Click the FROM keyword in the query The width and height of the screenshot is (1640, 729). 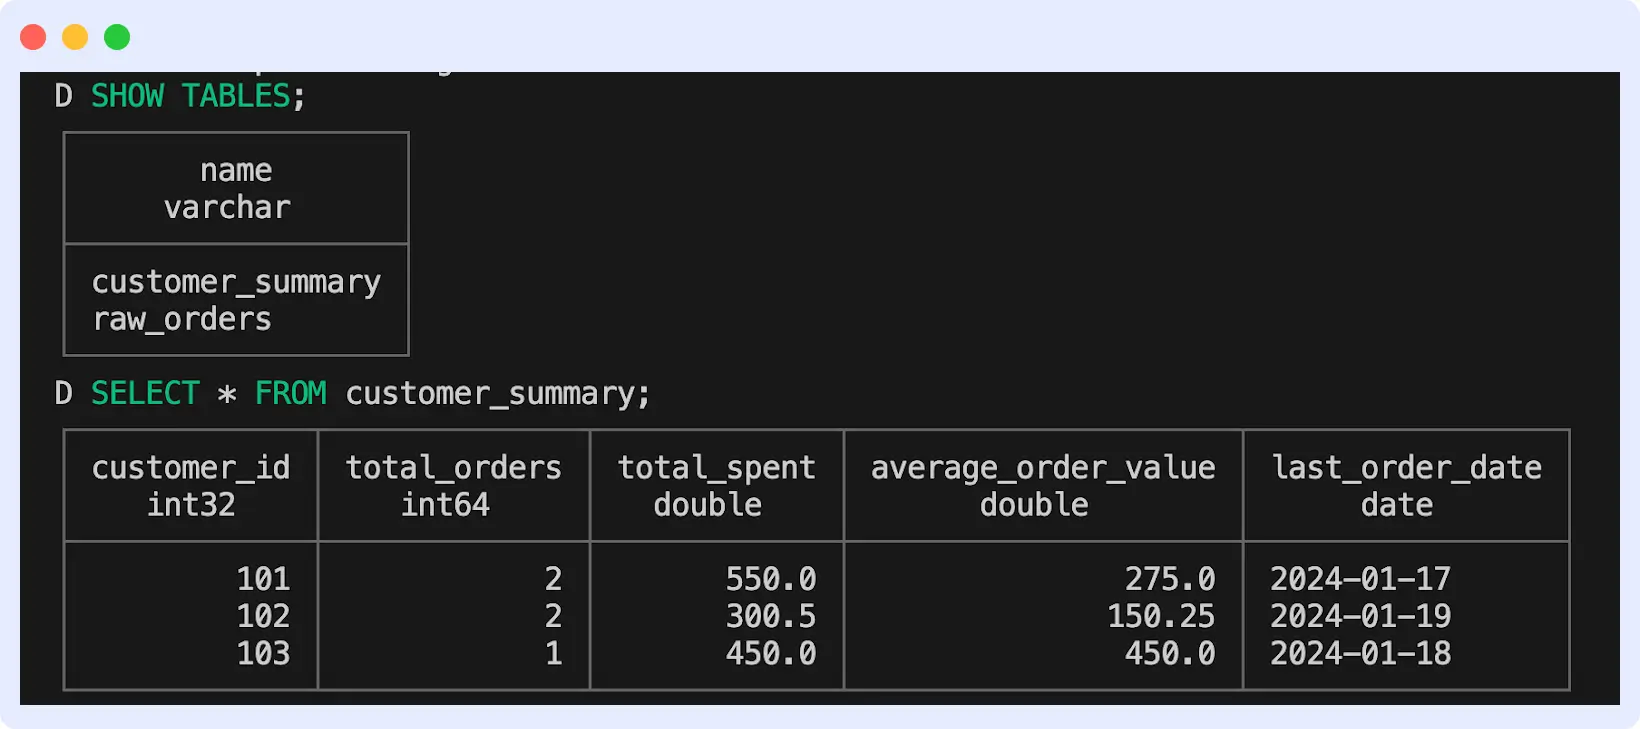point(292,393)
